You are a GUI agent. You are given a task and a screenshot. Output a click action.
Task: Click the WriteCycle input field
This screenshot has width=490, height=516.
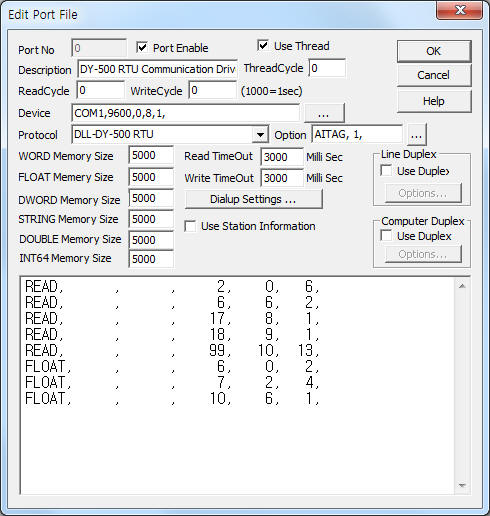[212, 90]
